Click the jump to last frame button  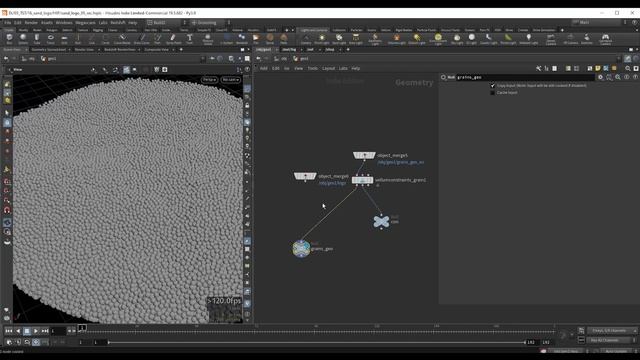click(x=44, y=331)
